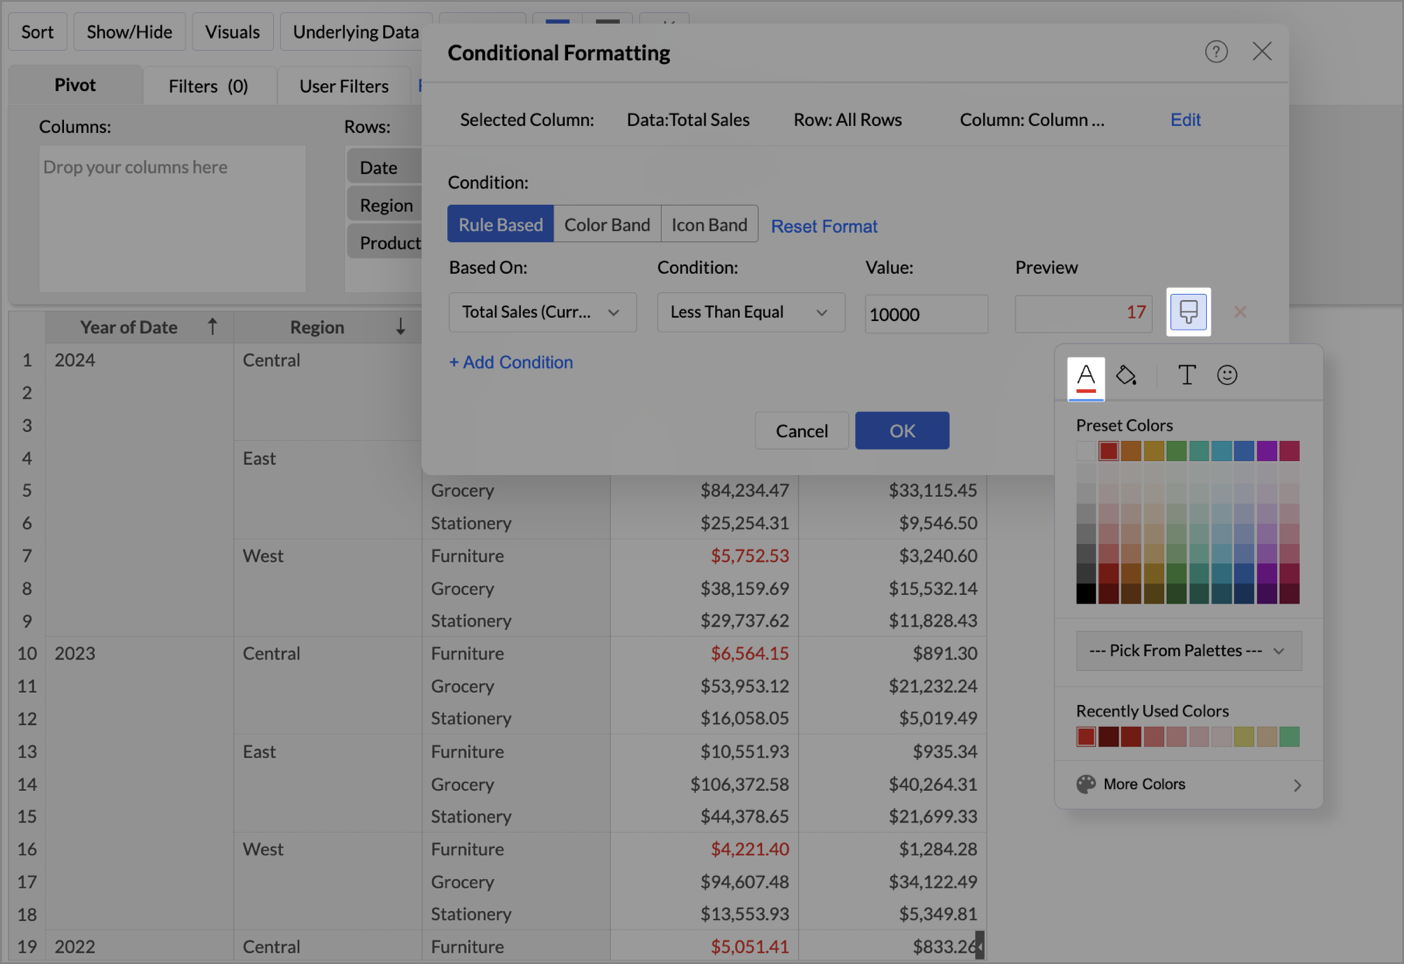Click the OK button

[x=901, y=431]
